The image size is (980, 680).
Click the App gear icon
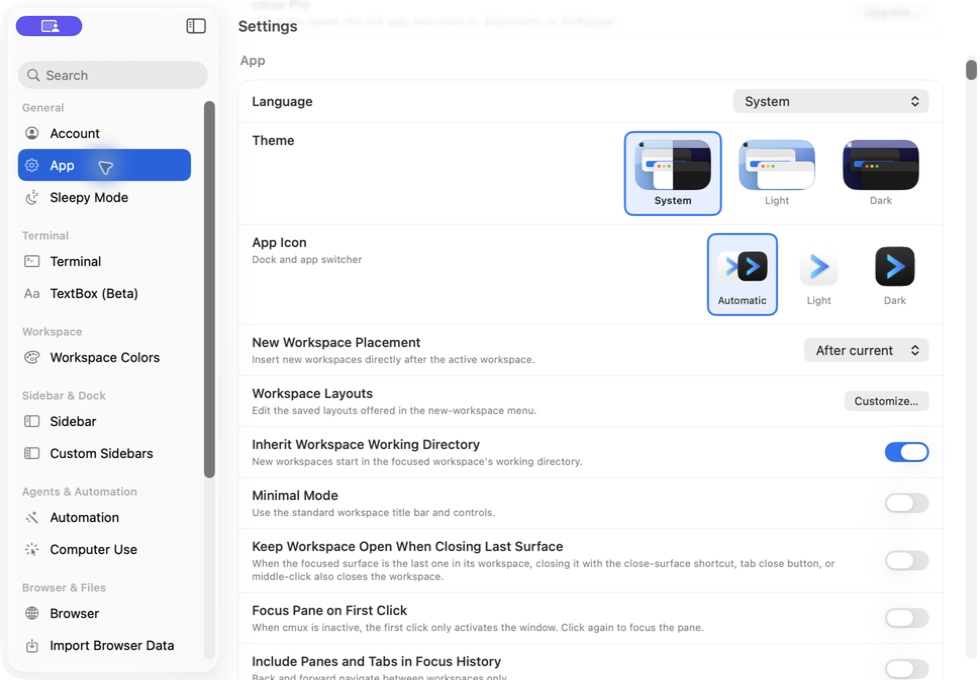(32, 165)
